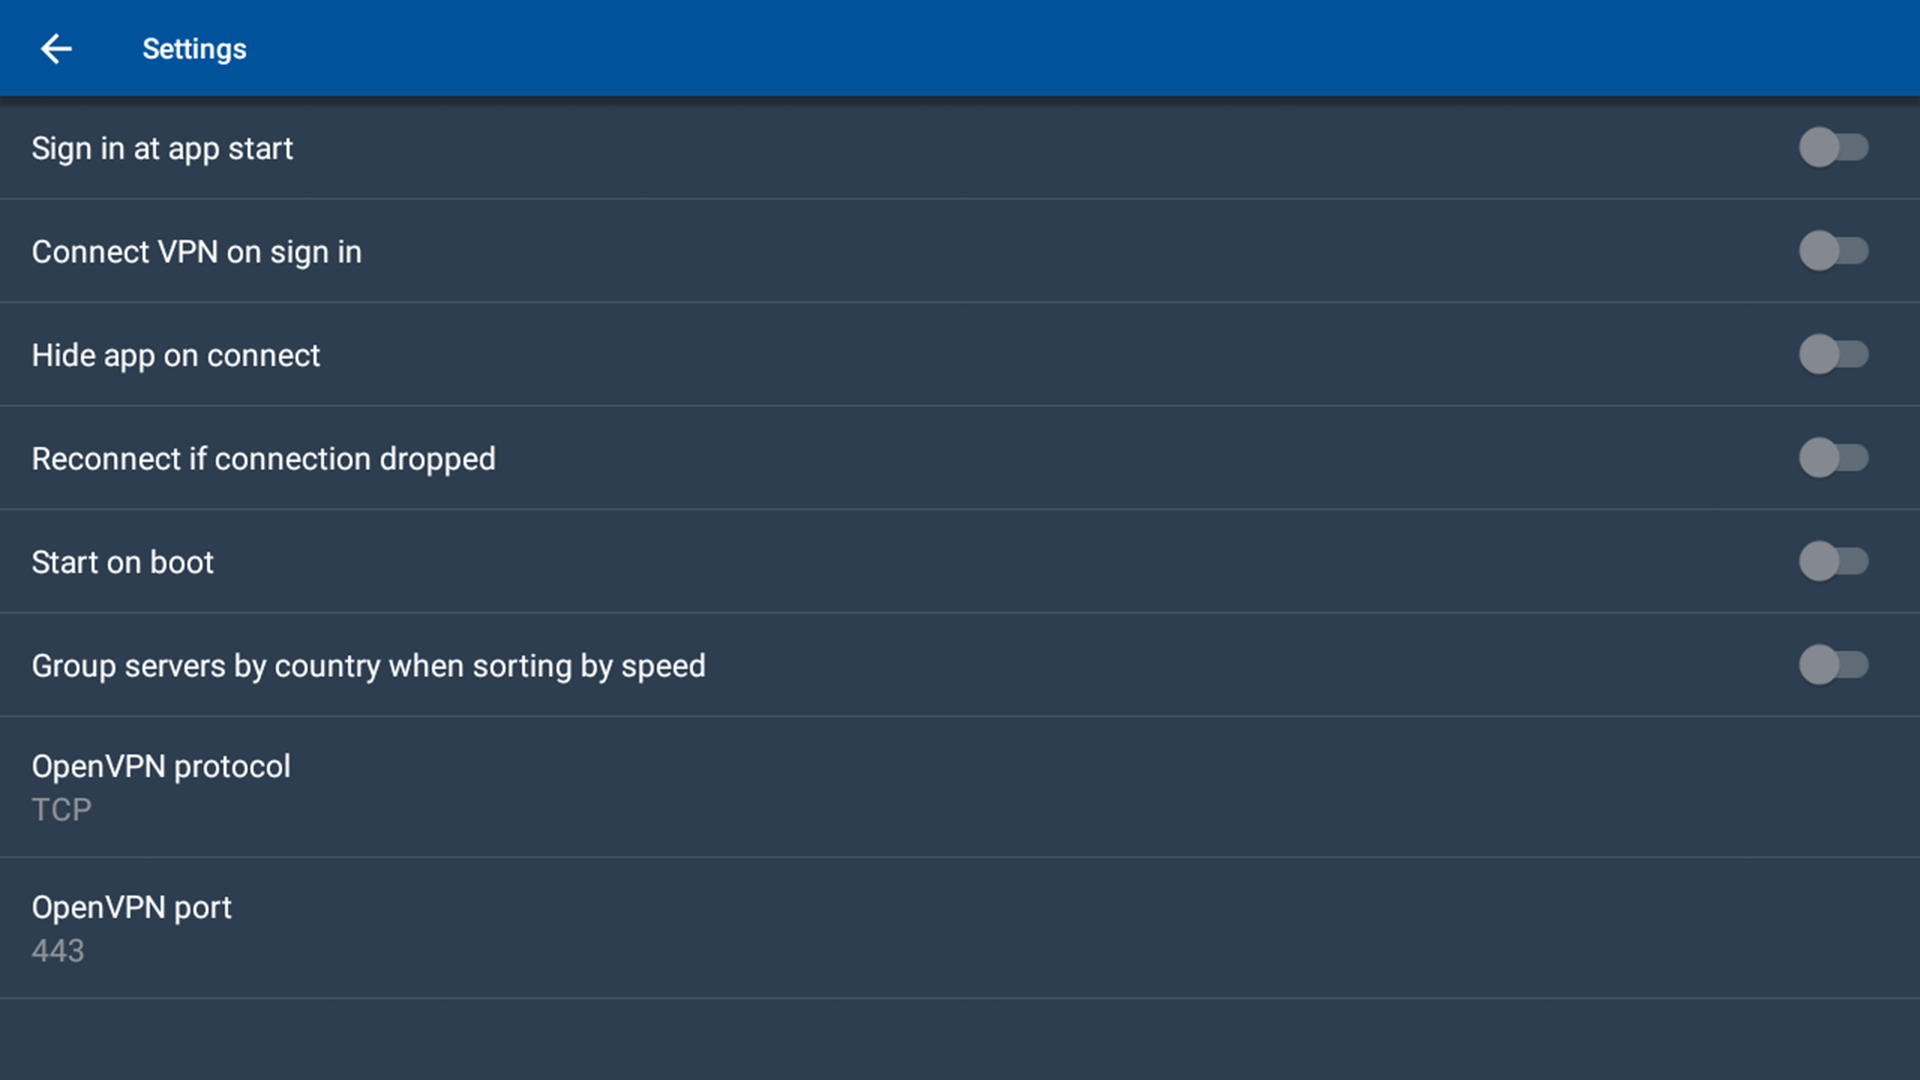Click the Connect VPN on sign in label
This screenshot has width=1920, height=1080.
click(x=196, y=252)
